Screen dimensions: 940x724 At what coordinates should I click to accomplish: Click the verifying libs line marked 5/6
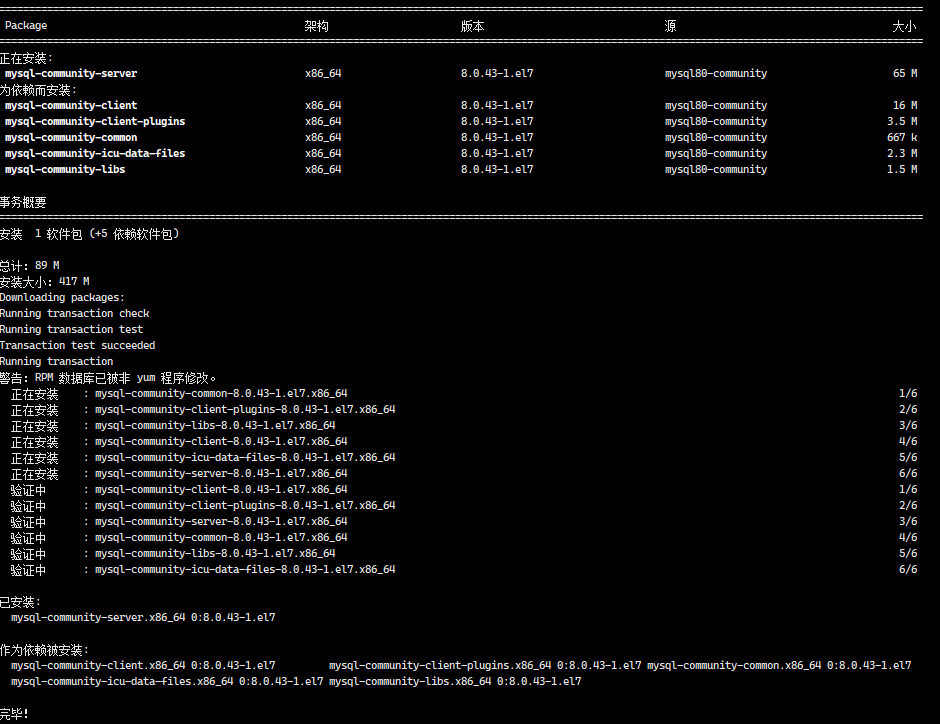click(x=464, y=554)
